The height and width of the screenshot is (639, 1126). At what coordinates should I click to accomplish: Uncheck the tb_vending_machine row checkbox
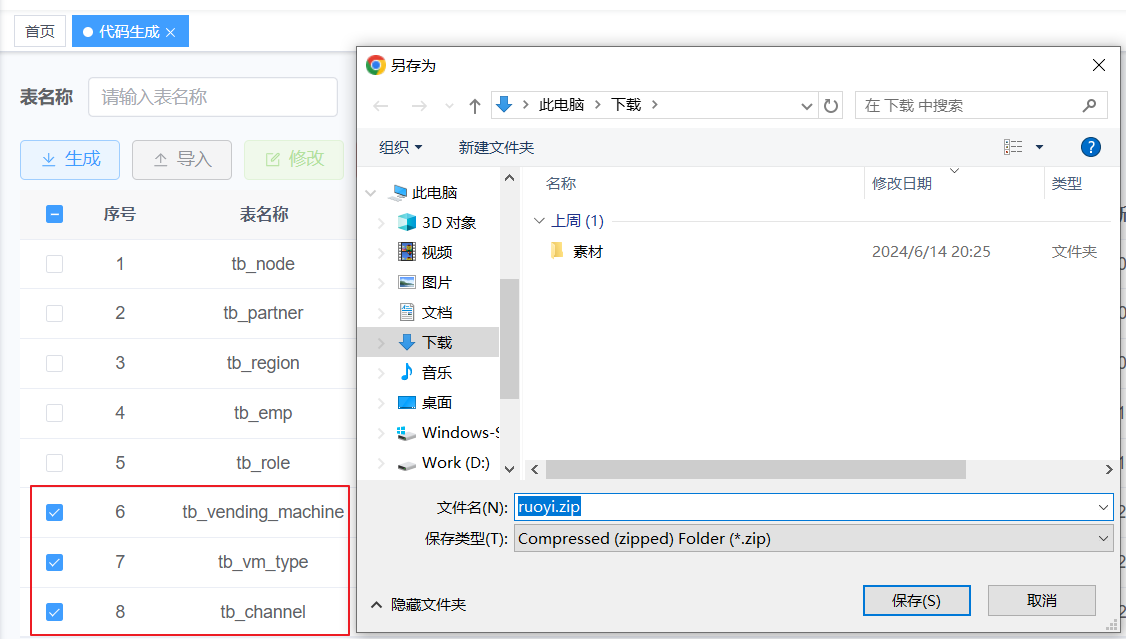(x=55, y=512)
